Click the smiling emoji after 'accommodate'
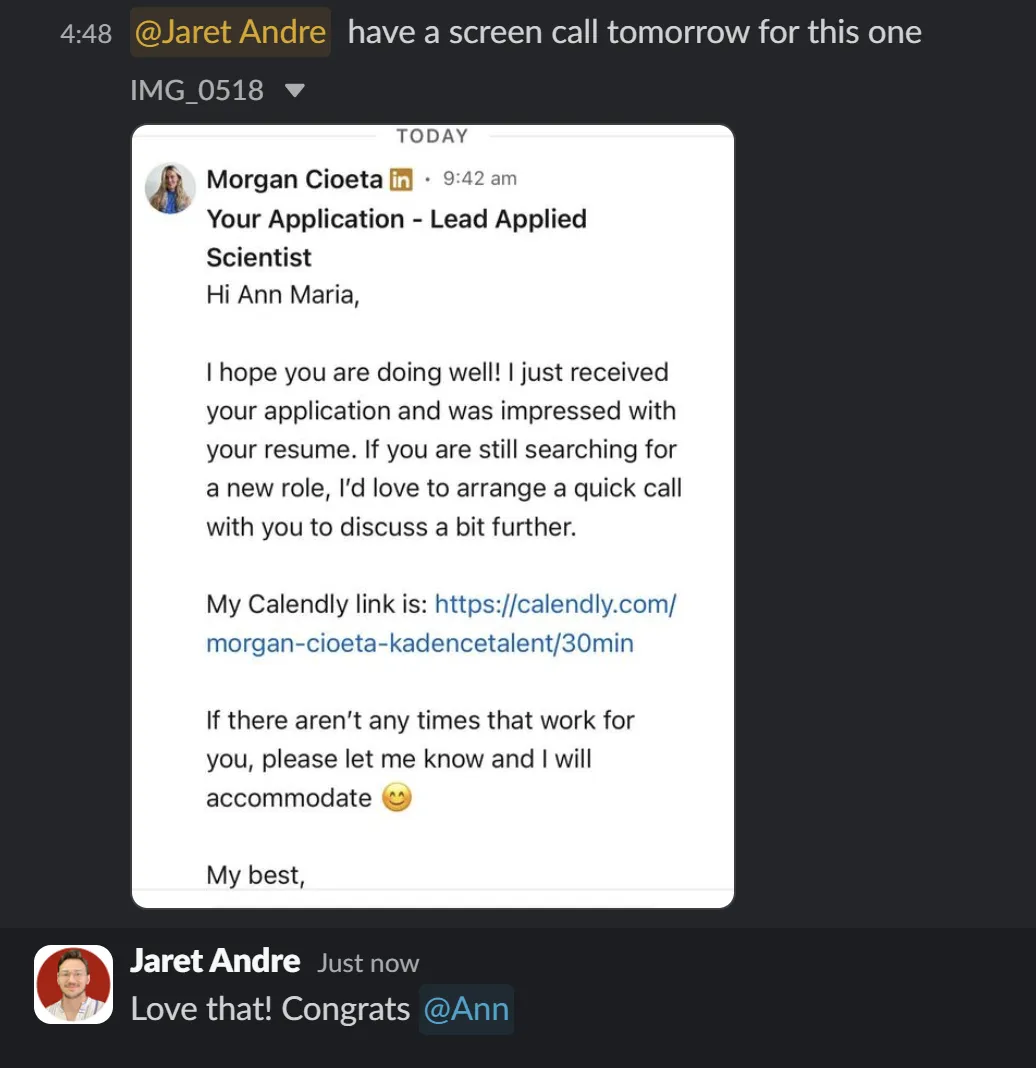This screenshot has width=1036, height=1068. pos(397,798)
